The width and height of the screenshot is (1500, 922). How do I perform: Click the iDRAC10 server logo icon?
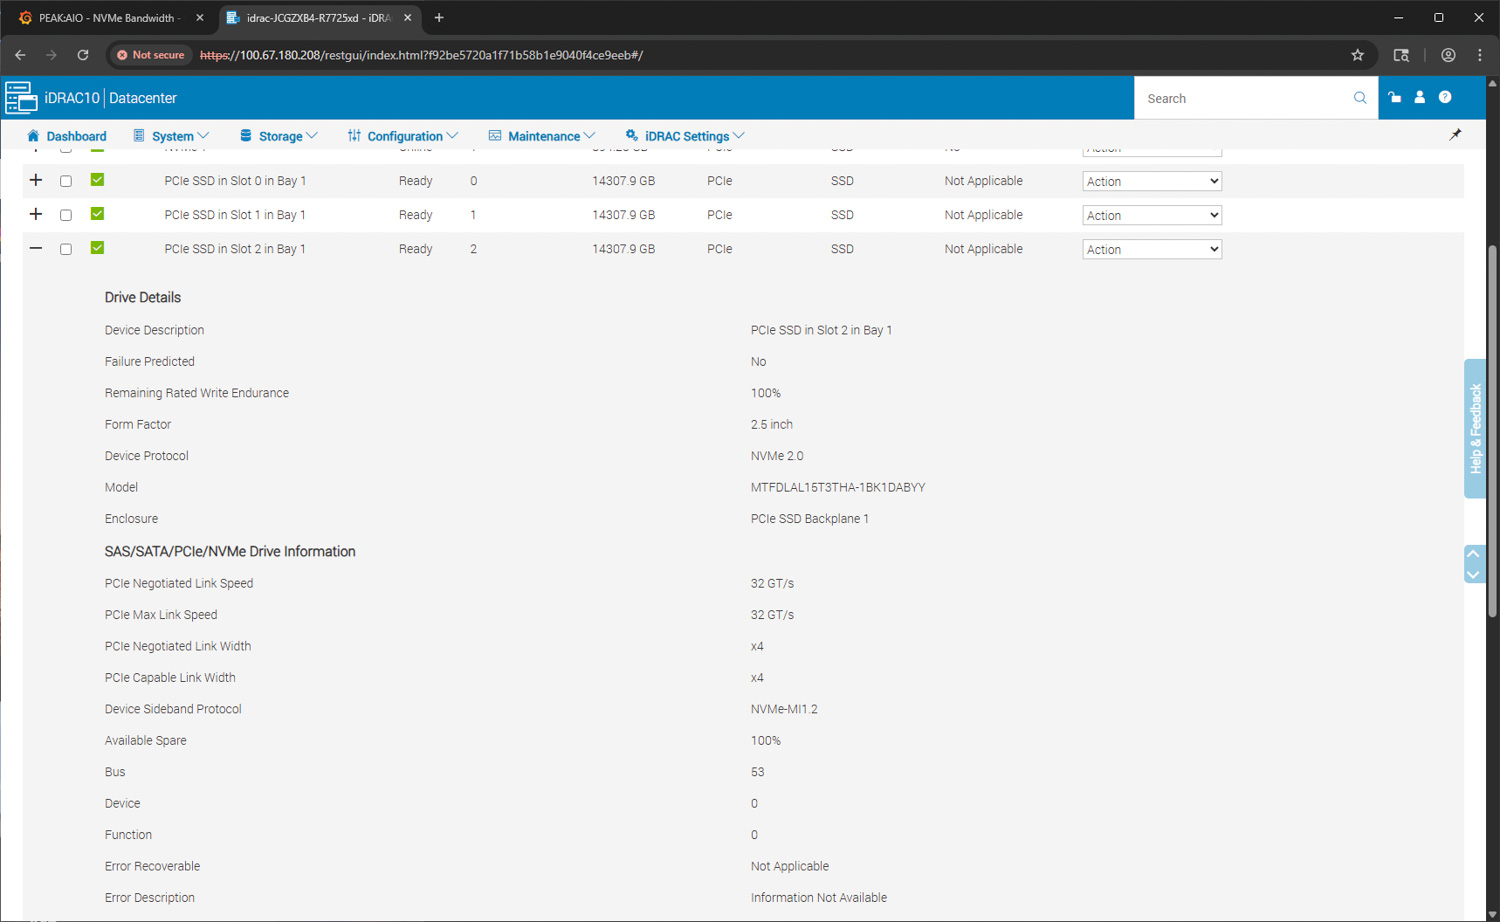(x=21, y=98)
